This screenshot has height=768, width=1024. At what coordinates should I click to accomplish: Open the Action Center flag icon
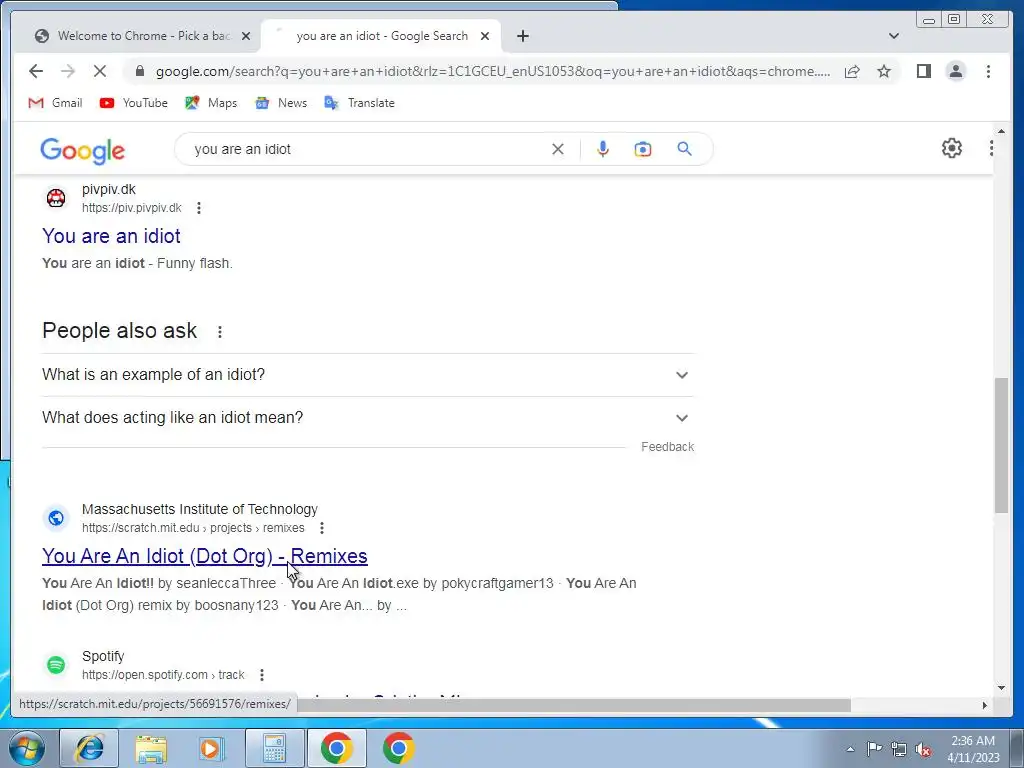point(874,749)
